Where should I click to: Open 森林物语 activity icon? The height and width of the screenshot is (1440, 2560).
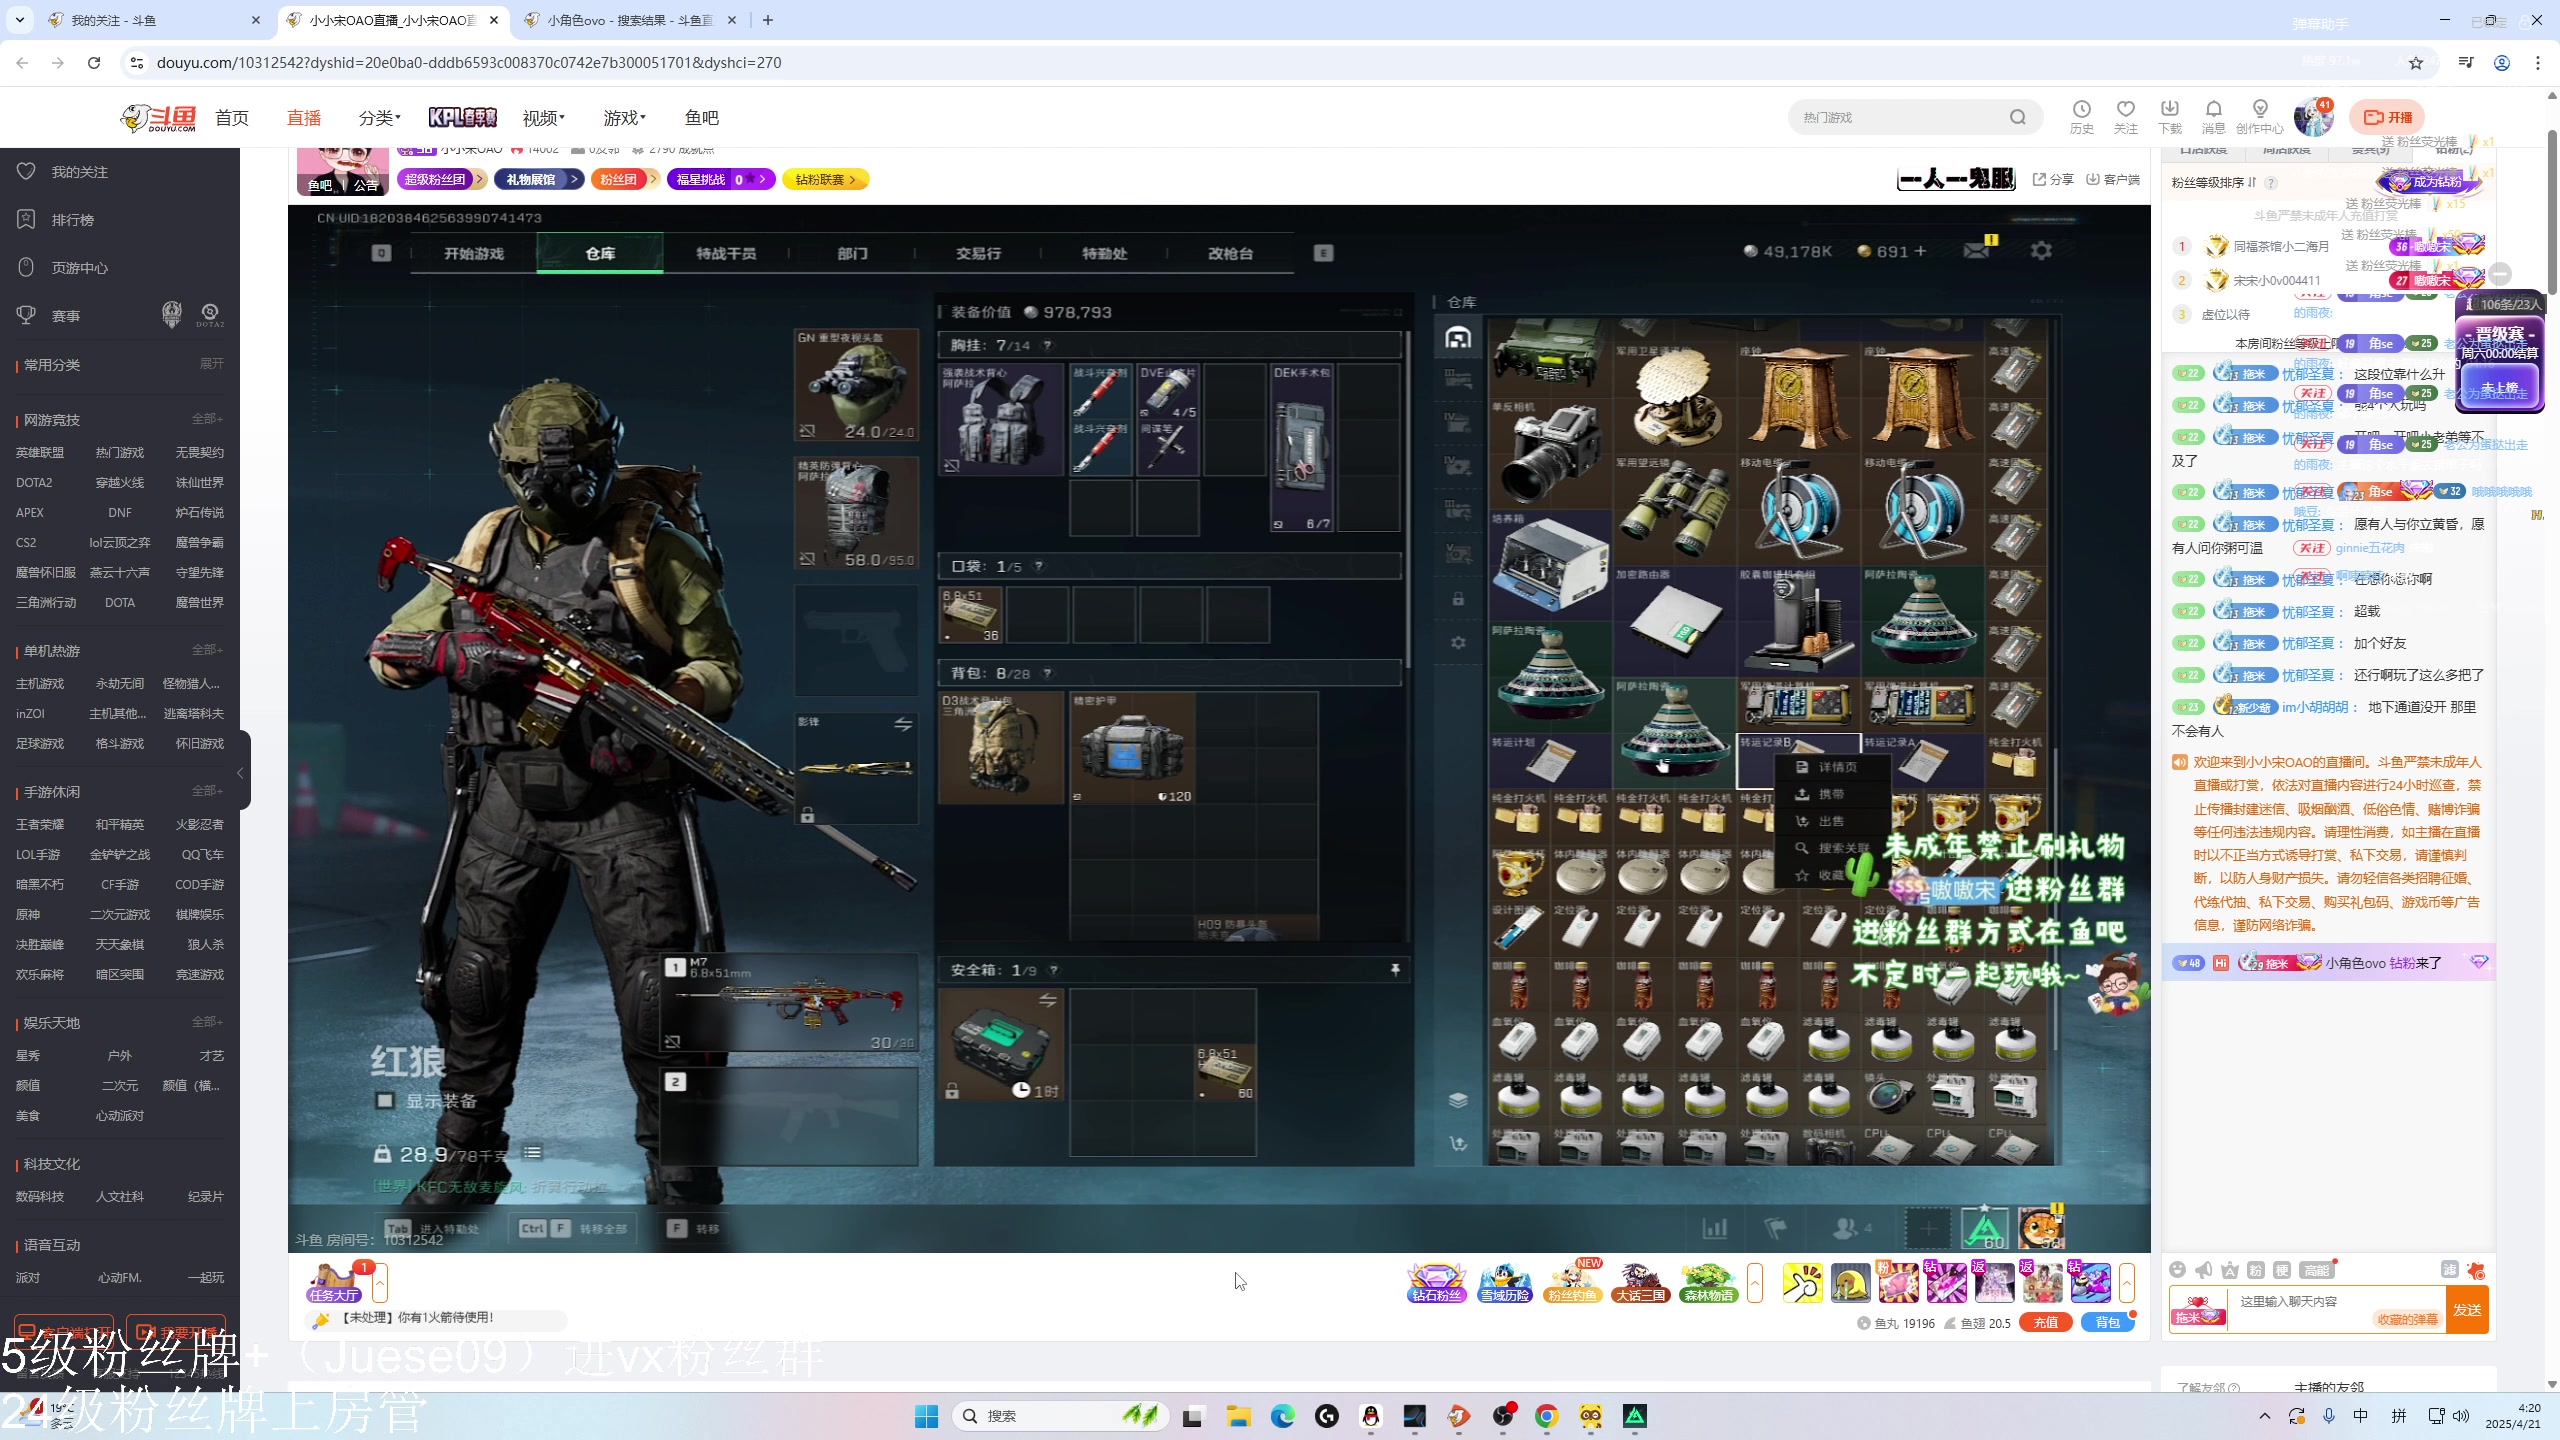(1709, 1282)
